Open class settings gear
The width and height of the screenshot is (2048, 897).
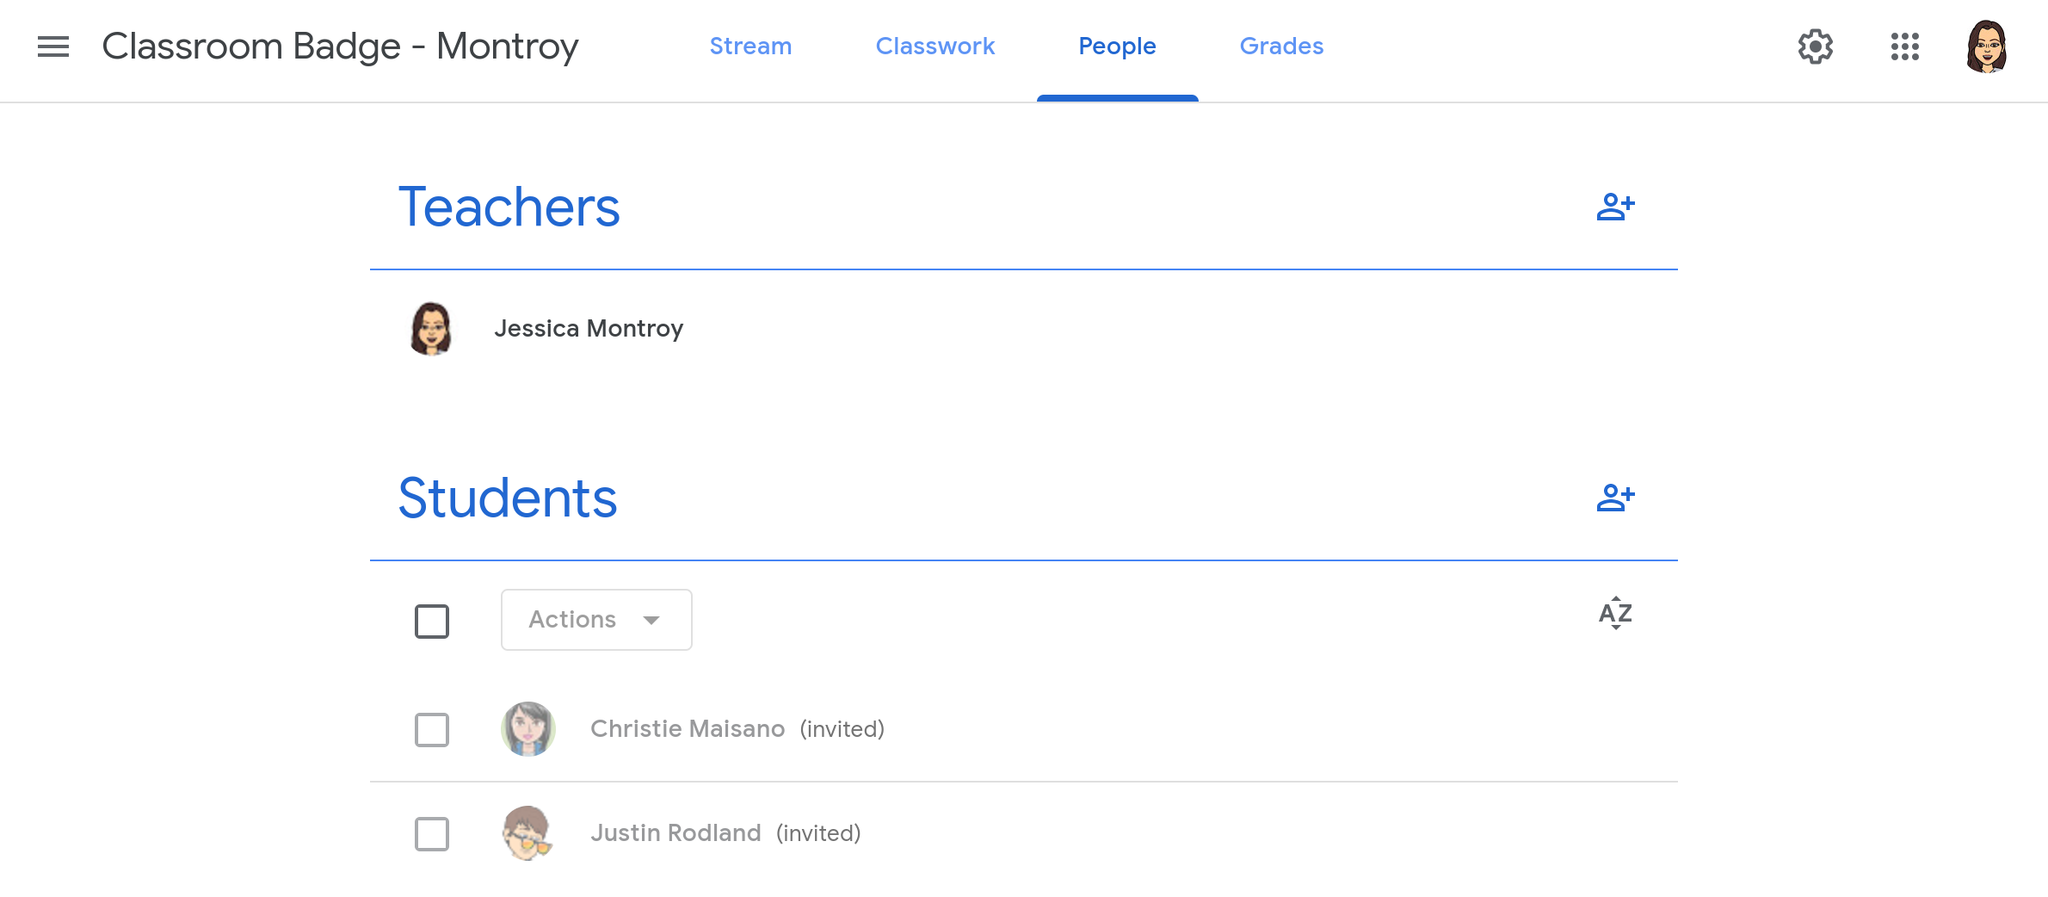(1815, 47)
